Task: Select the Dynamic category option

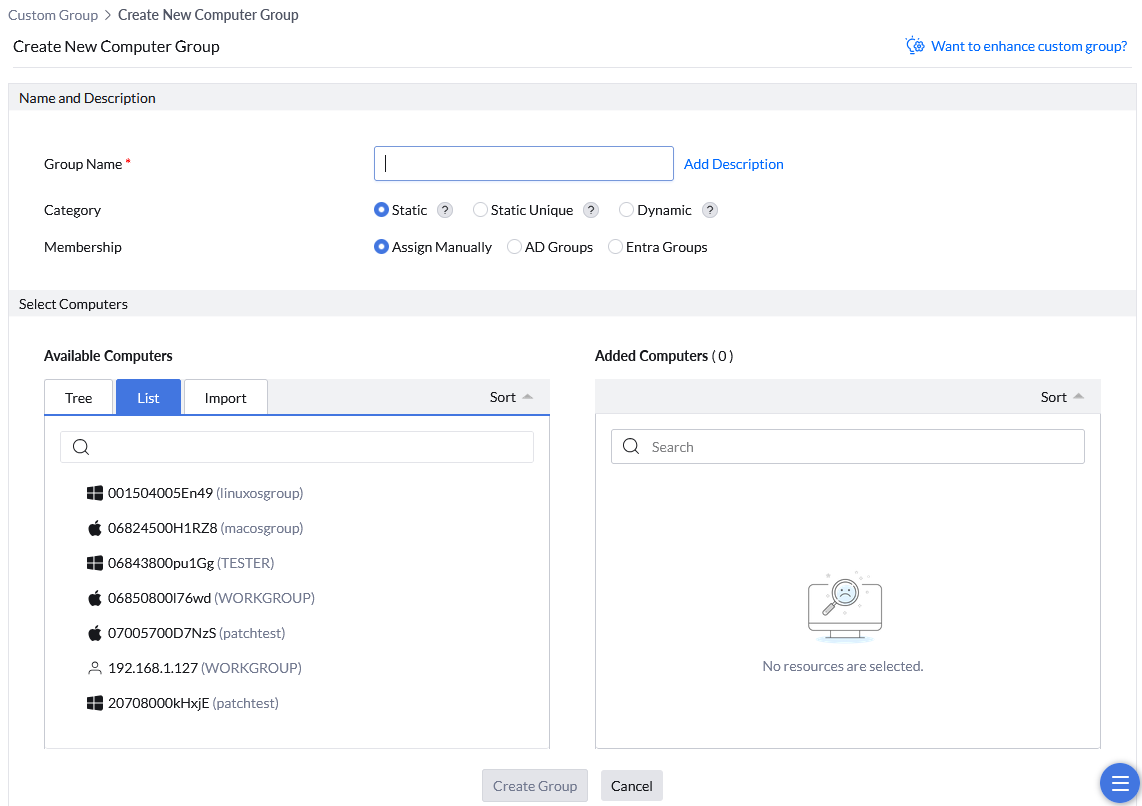Action: click(626, 210)
